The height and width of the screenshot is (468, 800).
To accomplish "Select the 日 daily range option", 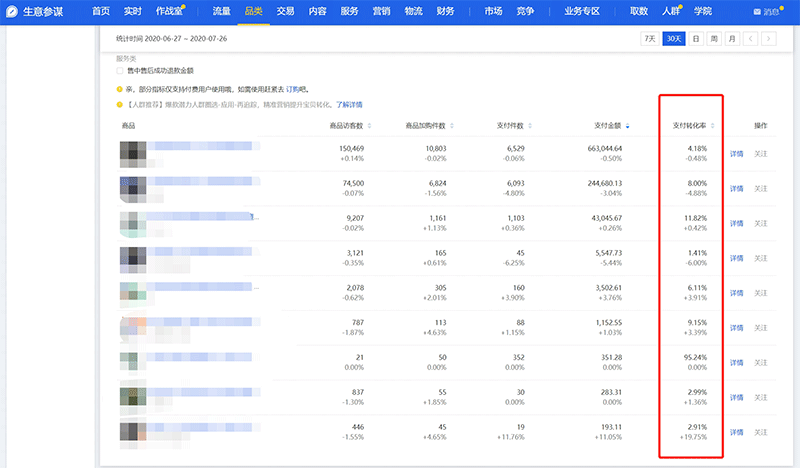I will [695, 39].
